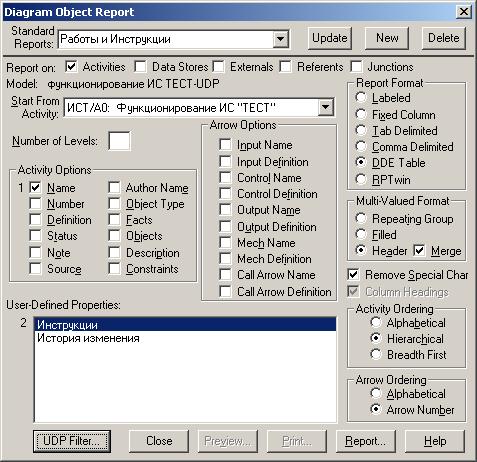Check the Constraints option
This screenshot has height=462, width=477.
click(114, 268)
